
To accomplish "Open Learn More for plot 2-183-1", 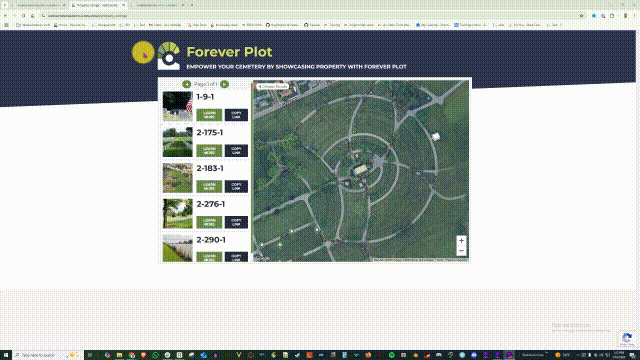I will pos(209,187).
